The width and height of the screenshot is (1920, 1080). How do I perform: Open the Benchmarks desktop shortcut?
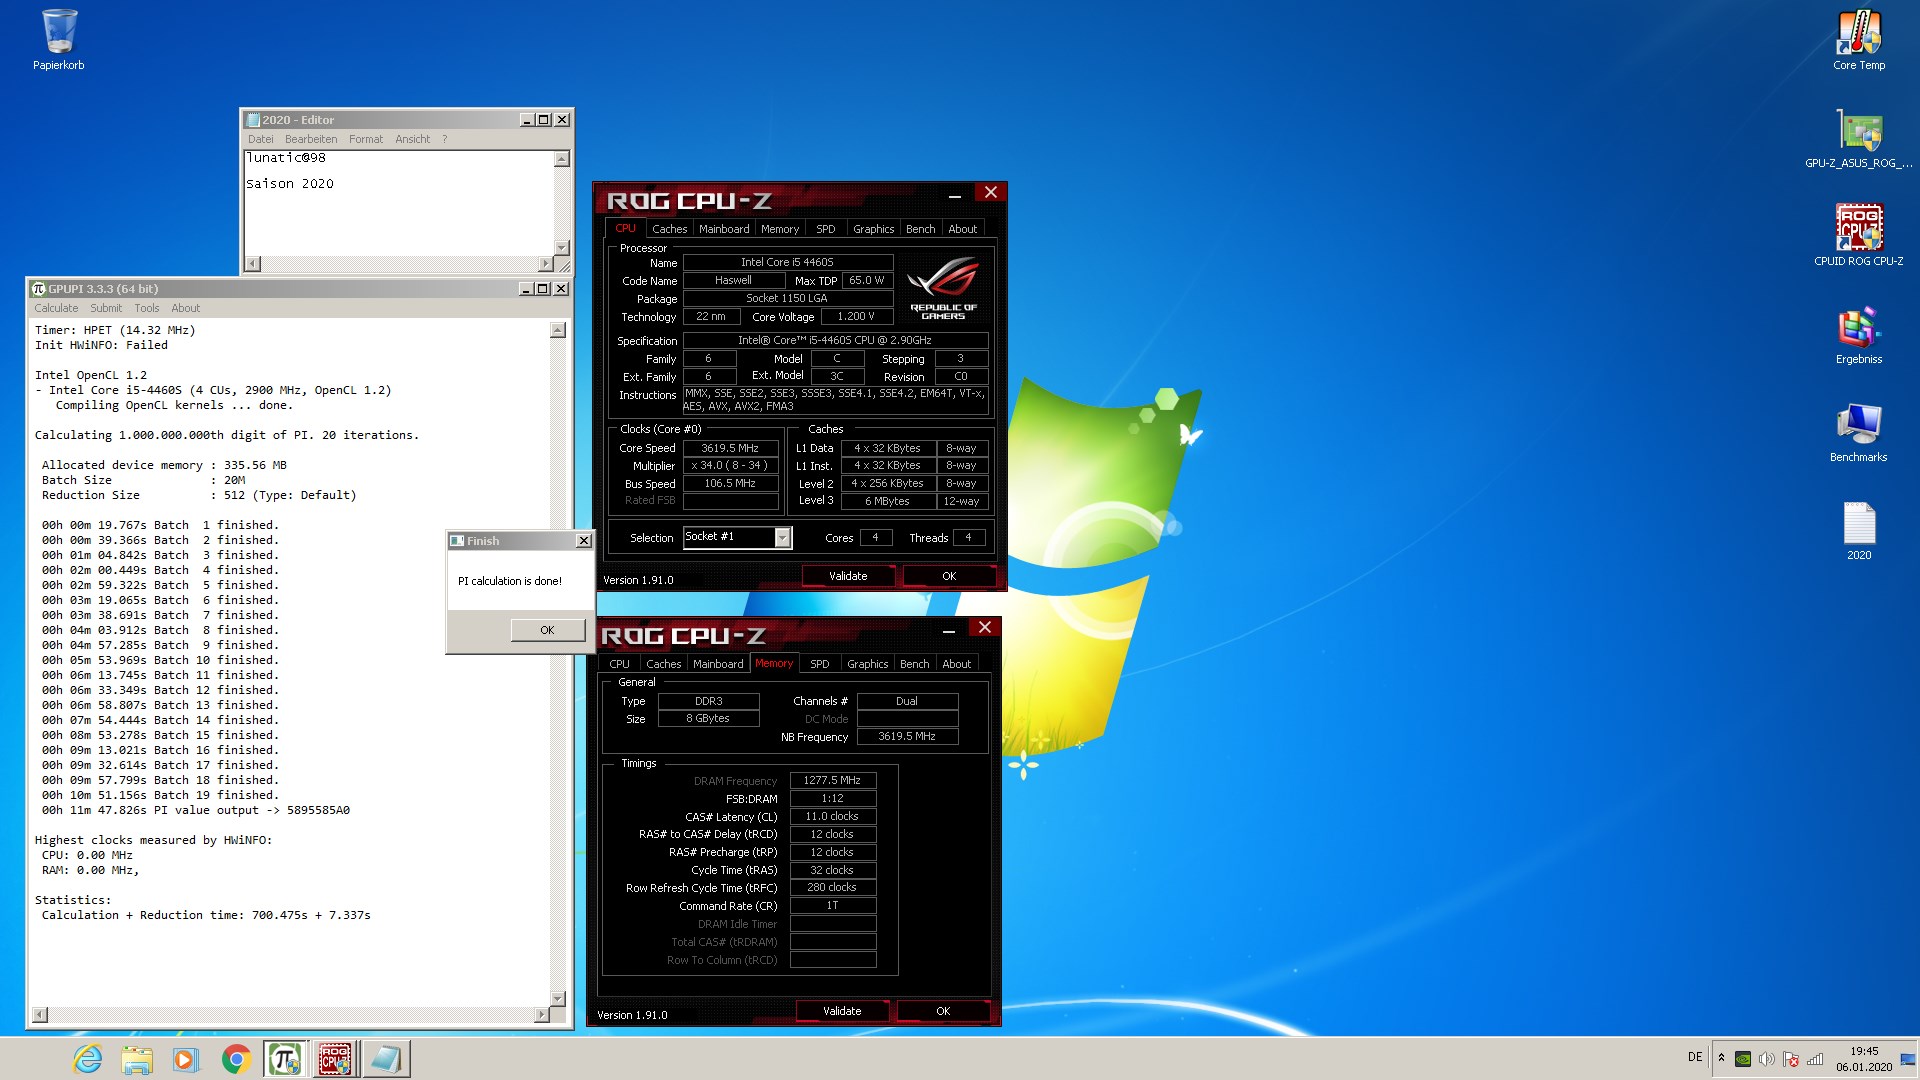pyautogui.click(x=1859, y=432)
